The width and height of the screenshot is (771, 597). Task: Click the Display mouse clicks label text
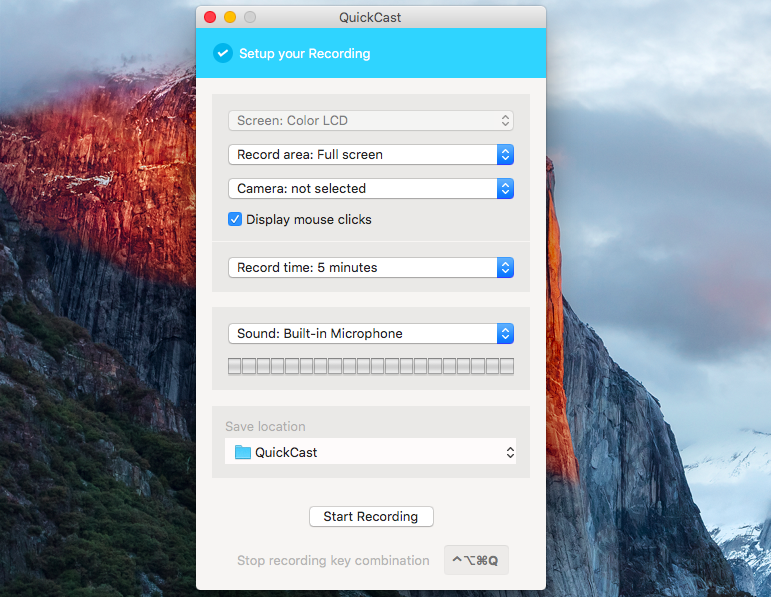pyautogui.click(x=309, y=219)
